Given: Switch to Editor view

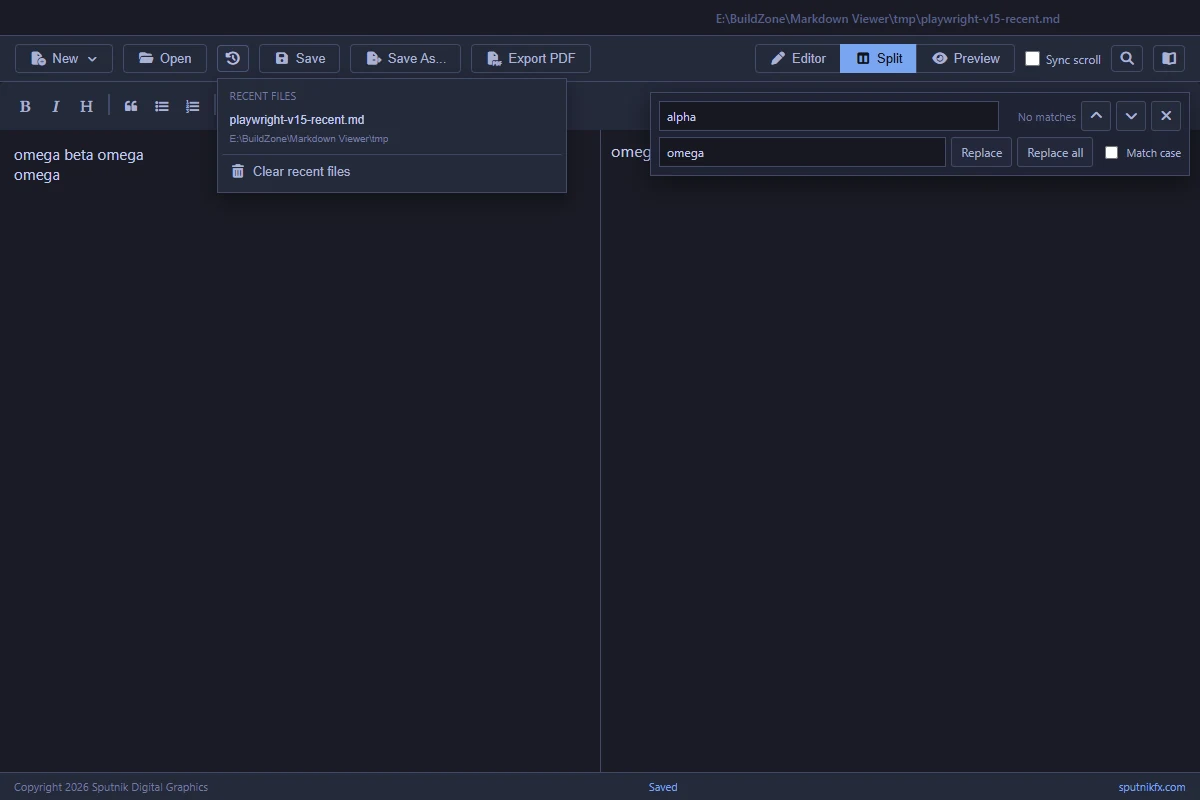Looking at the screenshot, I should point(798,58).
